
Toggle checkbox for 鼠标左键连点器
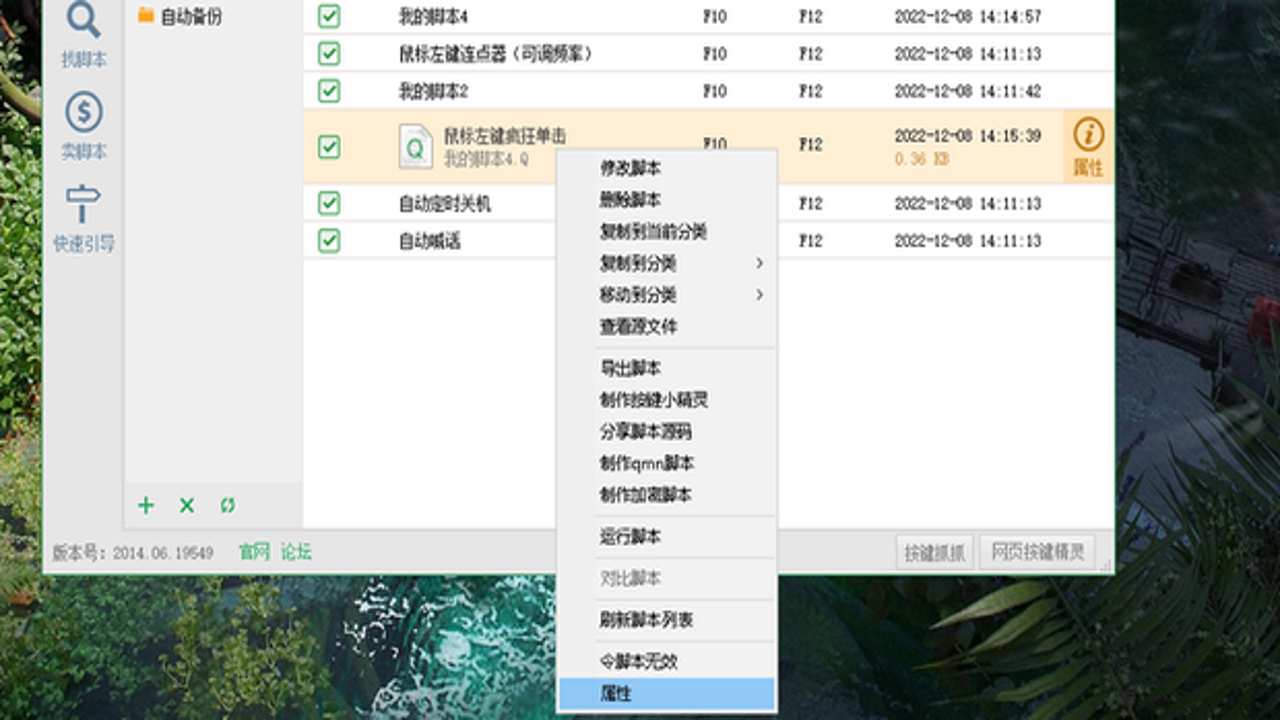click(329, 53)
